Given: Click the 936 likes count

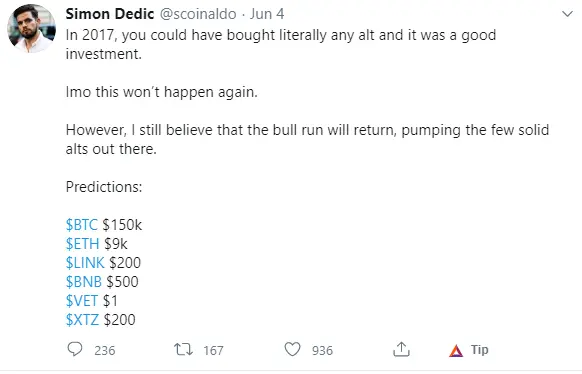Looking at the screenshot, I should click(x=322, y=350).
